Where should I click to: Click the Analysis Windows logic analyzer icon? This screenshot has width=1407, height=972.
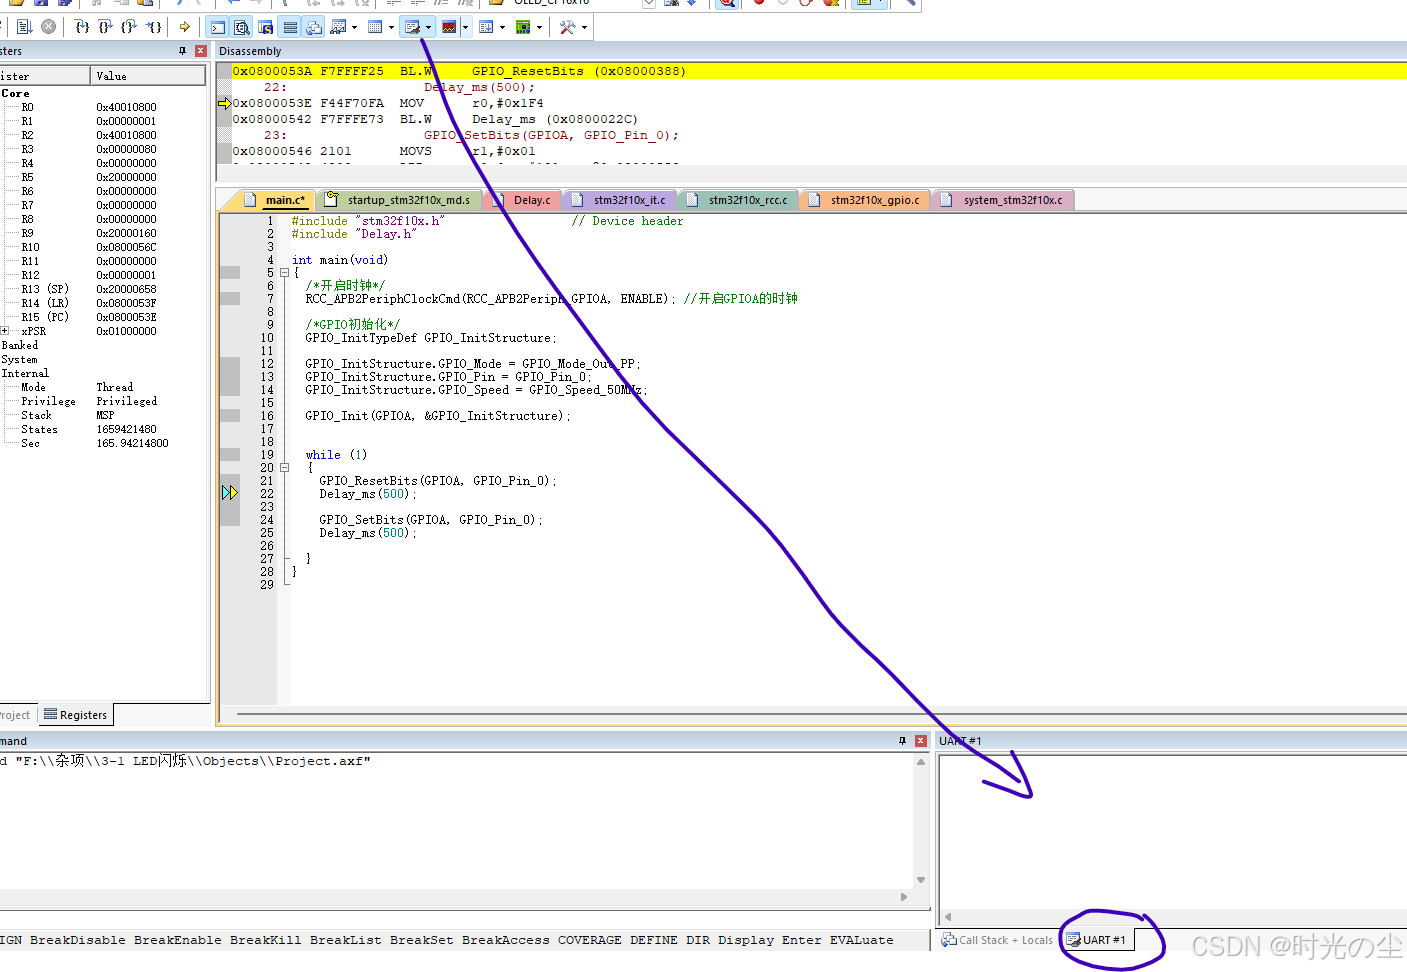point(449,27)
